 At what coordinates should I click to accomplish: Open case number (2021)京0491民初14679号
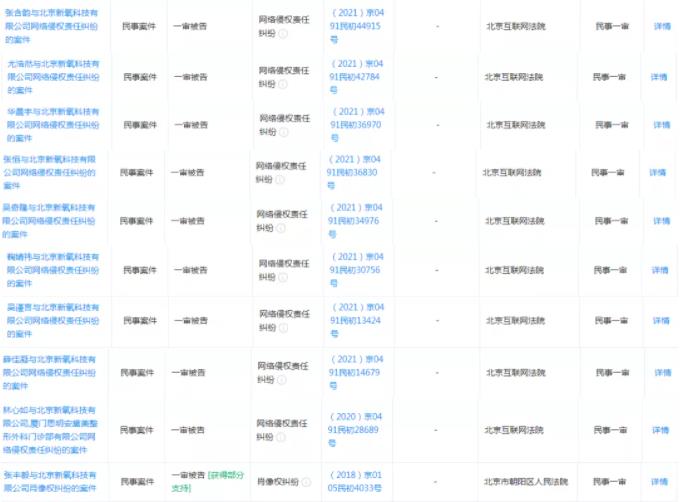pyautogui.click(x=356, y=372)
